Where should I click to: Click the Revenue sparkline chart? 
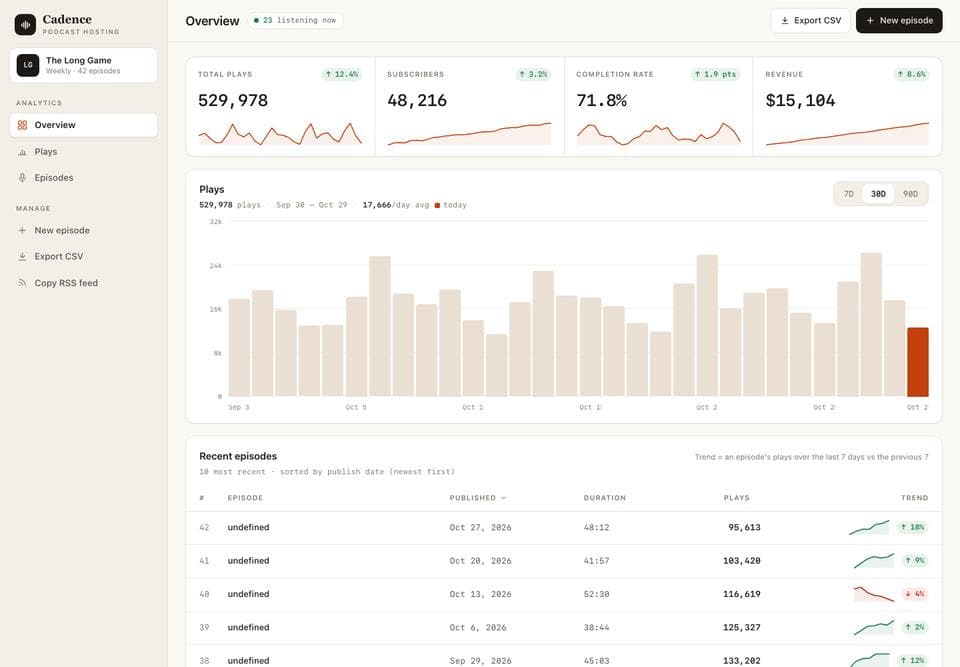tap(847, 134)
